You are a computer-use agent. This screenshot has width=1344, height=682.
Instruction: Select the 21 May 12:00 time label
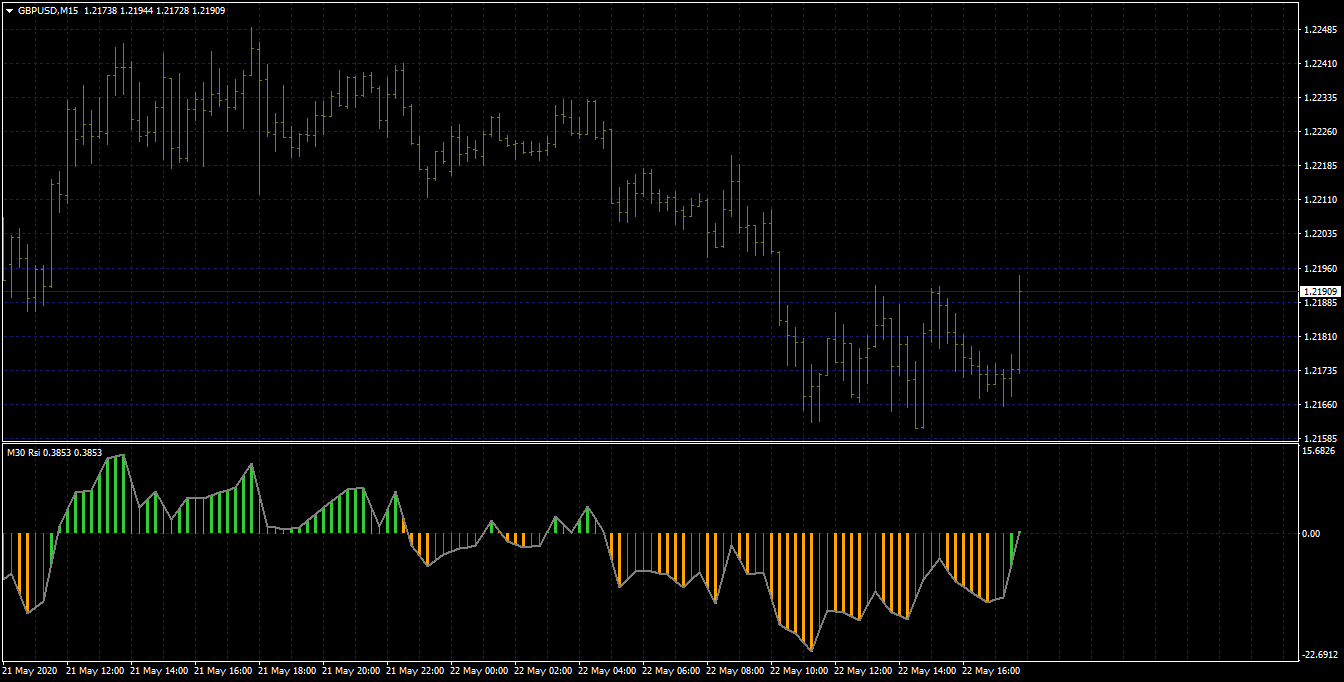tap(94, 671)
